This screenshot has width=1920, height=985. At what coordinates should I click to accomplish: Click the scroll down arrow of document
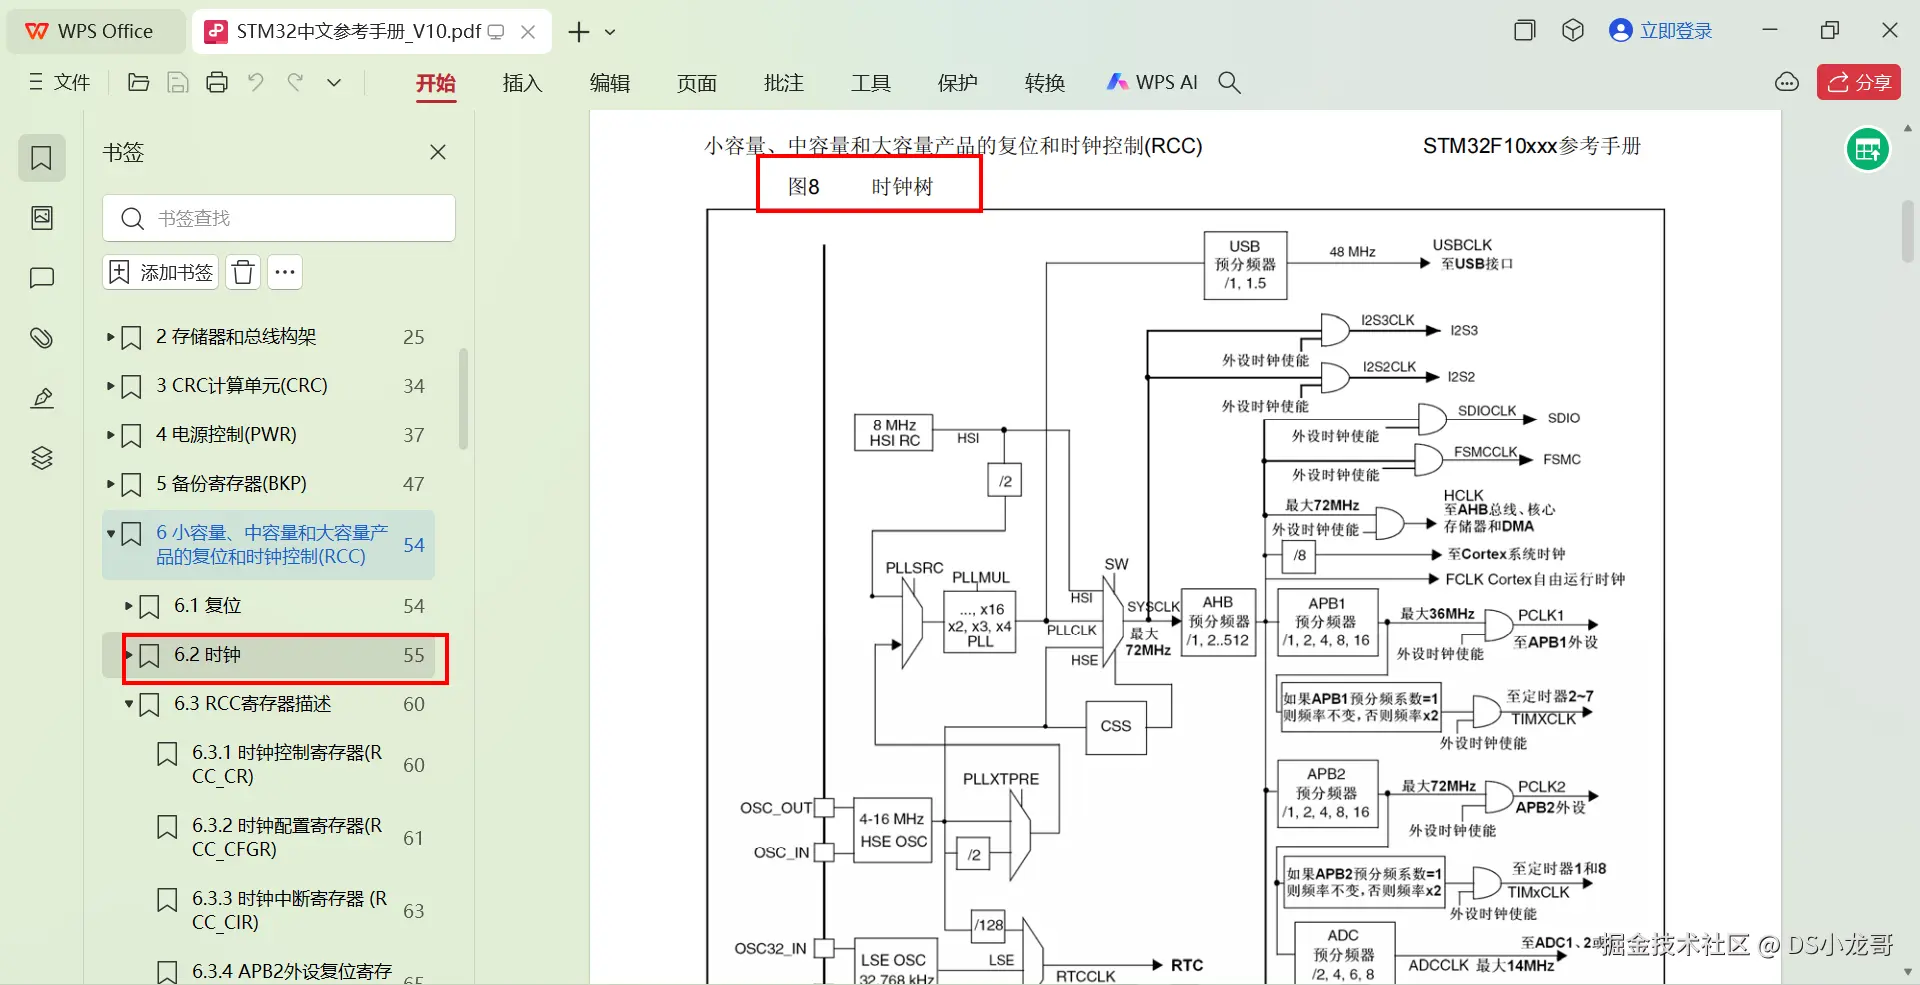click(1908, 971)
